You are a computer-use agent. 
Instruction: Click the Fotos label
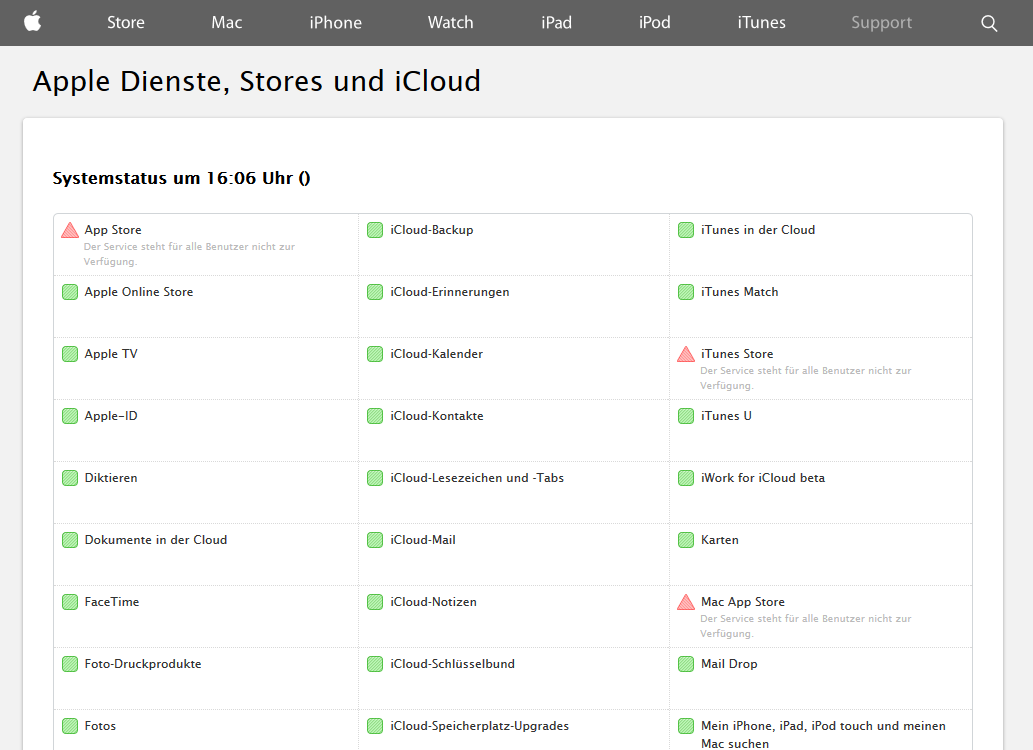[100, 726]
